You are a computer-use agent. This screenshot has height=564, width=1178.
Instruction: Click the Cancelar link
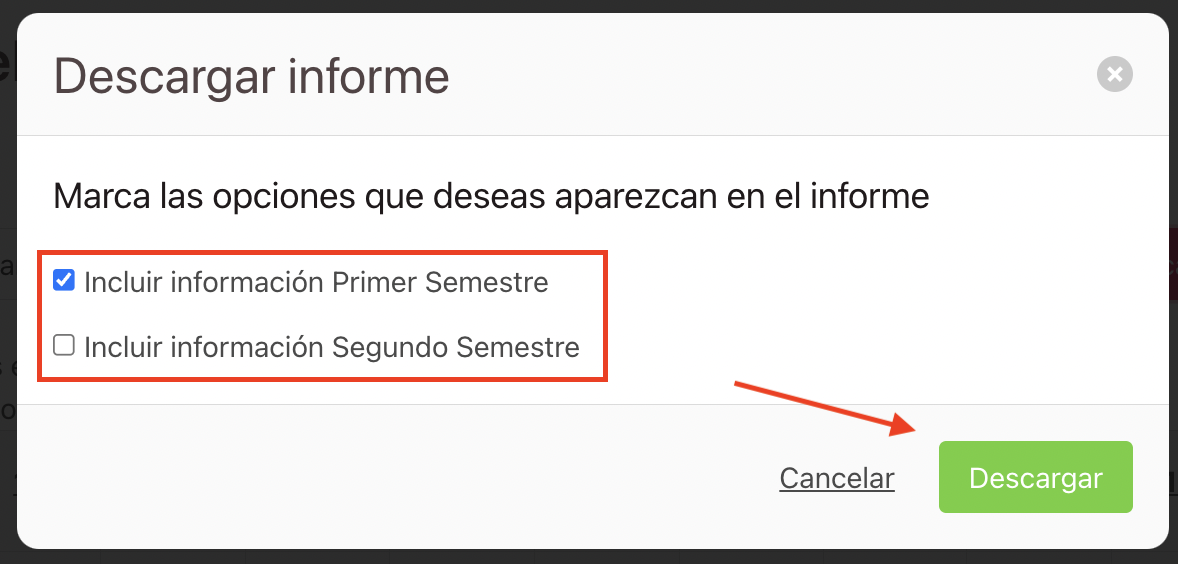point(837,478)
